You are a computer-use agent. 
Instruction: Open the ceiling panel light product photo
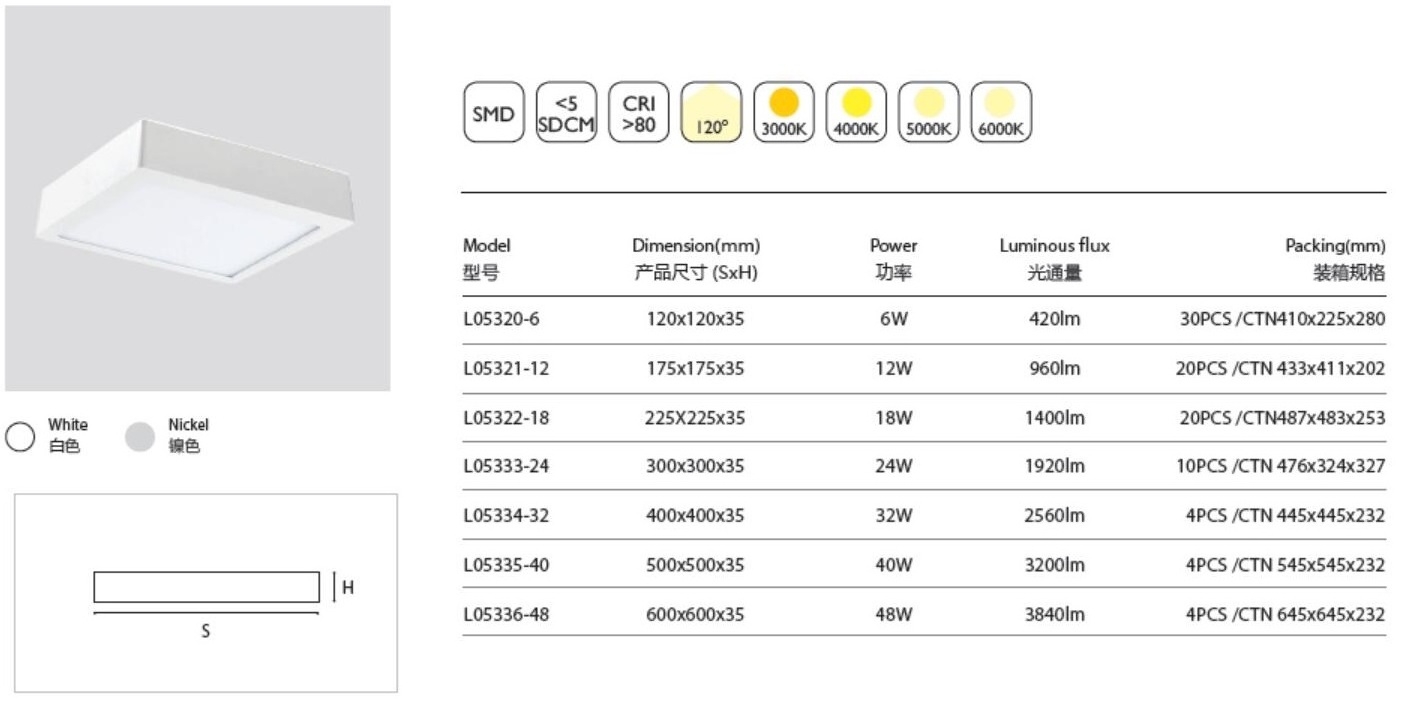(197, 198)
